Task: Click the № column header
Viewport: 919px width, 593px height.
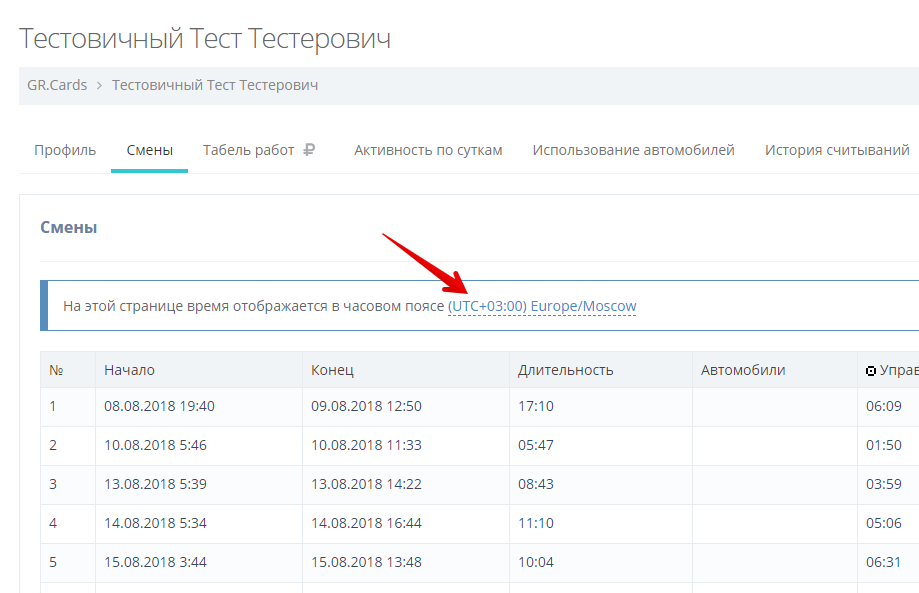Action: tap(57, 370)
